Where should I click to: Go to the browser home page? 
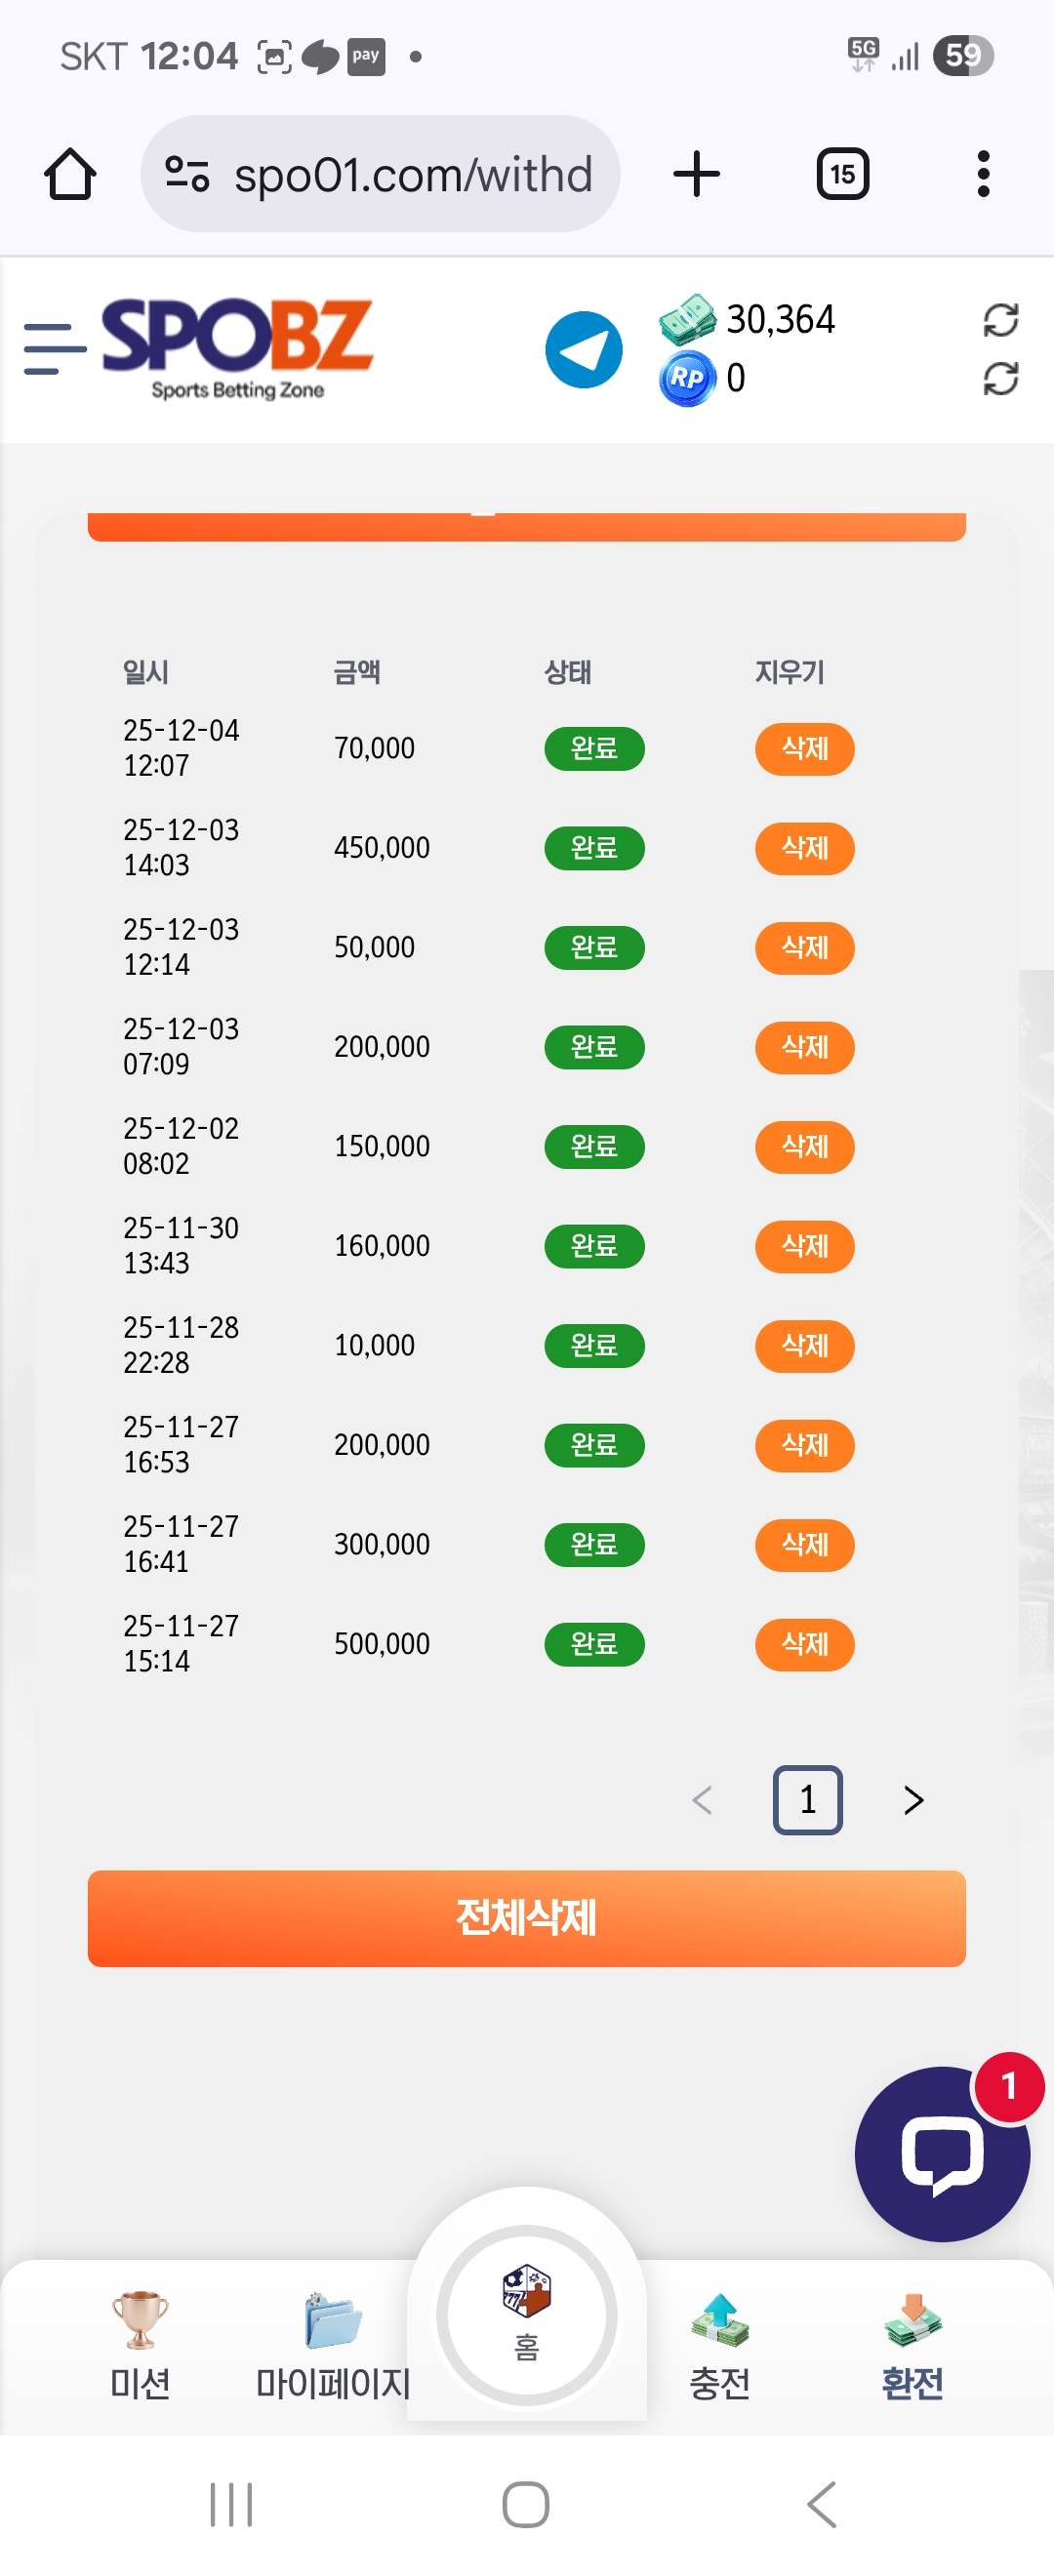point(70,175)
